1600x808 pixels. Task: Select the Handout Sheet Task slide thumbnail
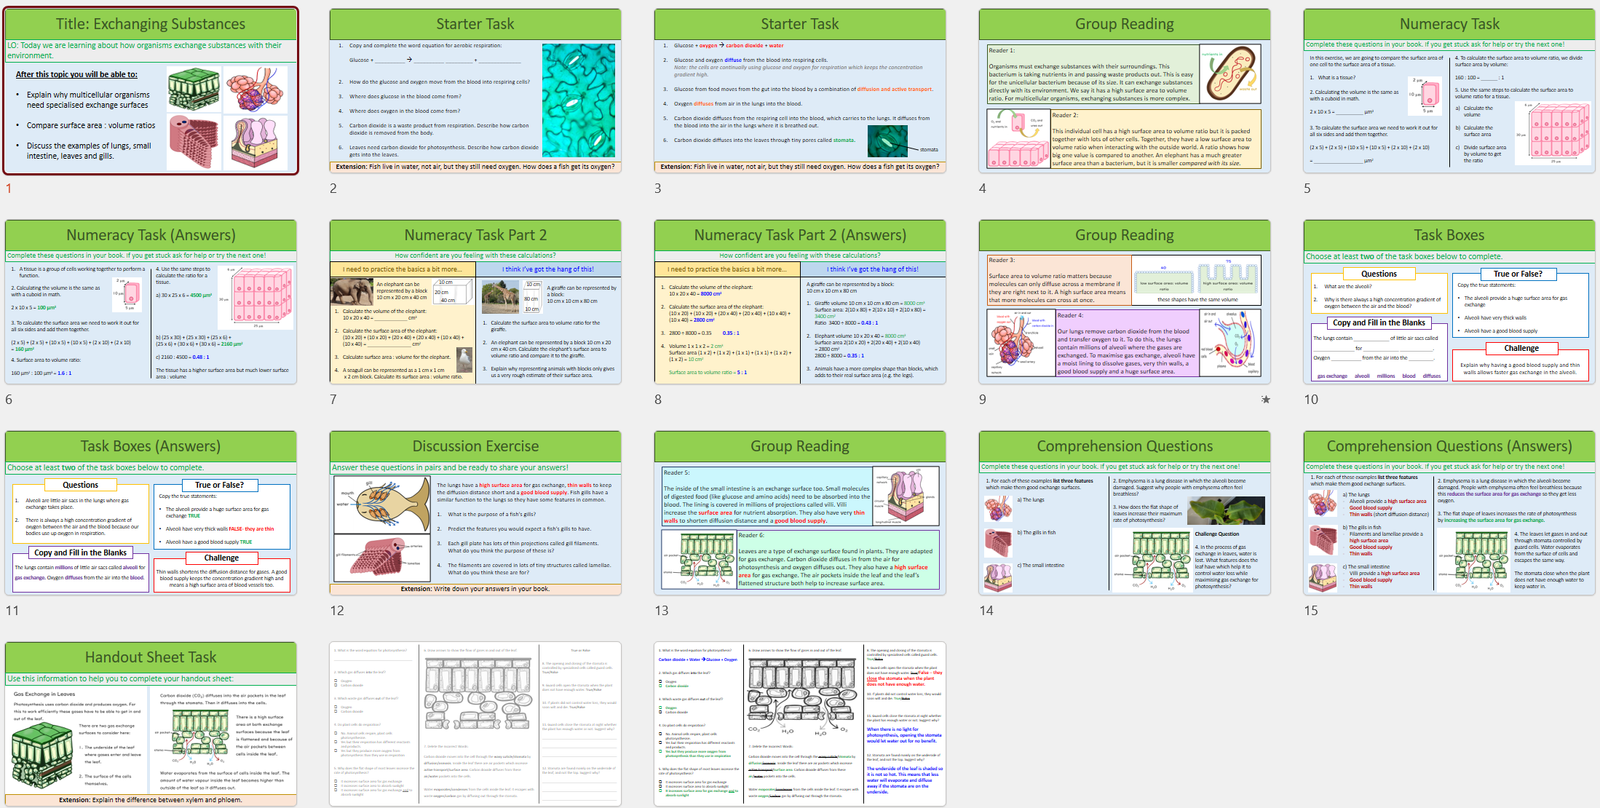click(x=151, y=724)
